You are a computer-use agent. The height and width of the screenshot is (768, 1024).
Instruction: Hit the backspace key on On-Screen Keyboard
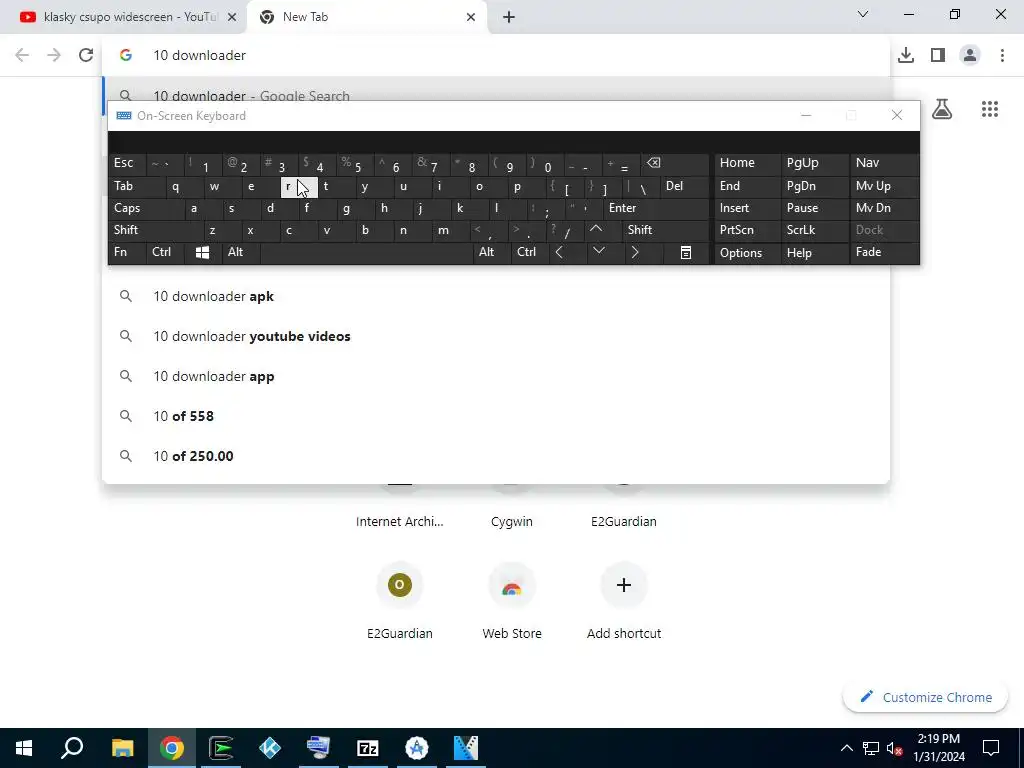click(675, 163)
